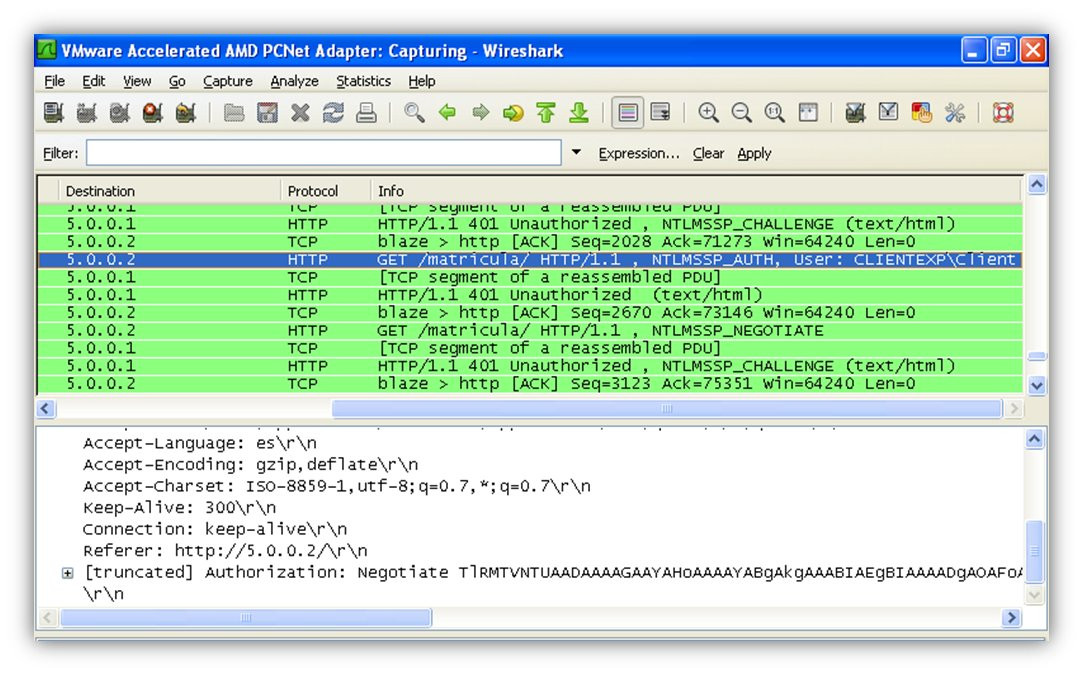Click the Accept-Encoding: gzip,deflate line
Viewport: 1083px width, 675px height.
coord(250,464)
